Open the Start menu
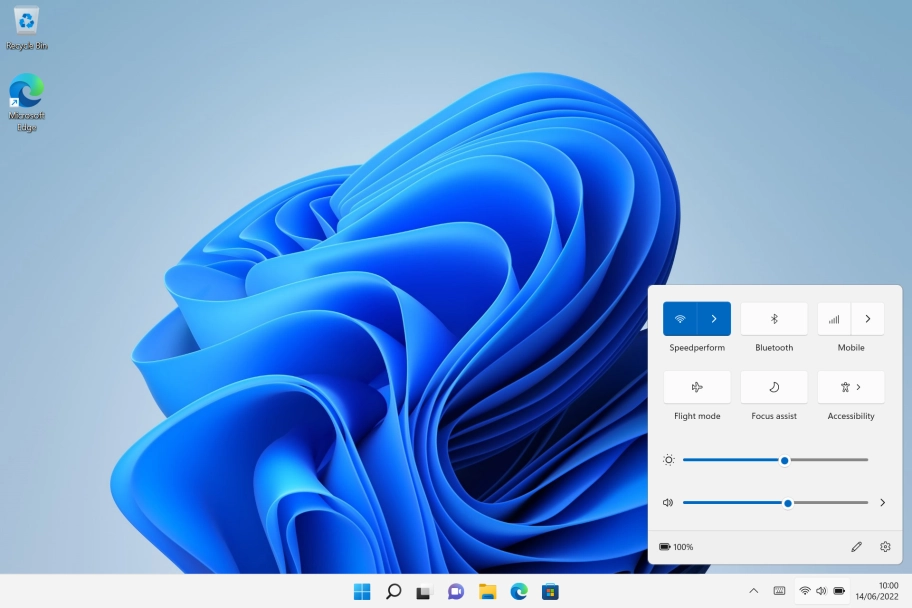This screenshot has width=912, height=608. point(362,591)
